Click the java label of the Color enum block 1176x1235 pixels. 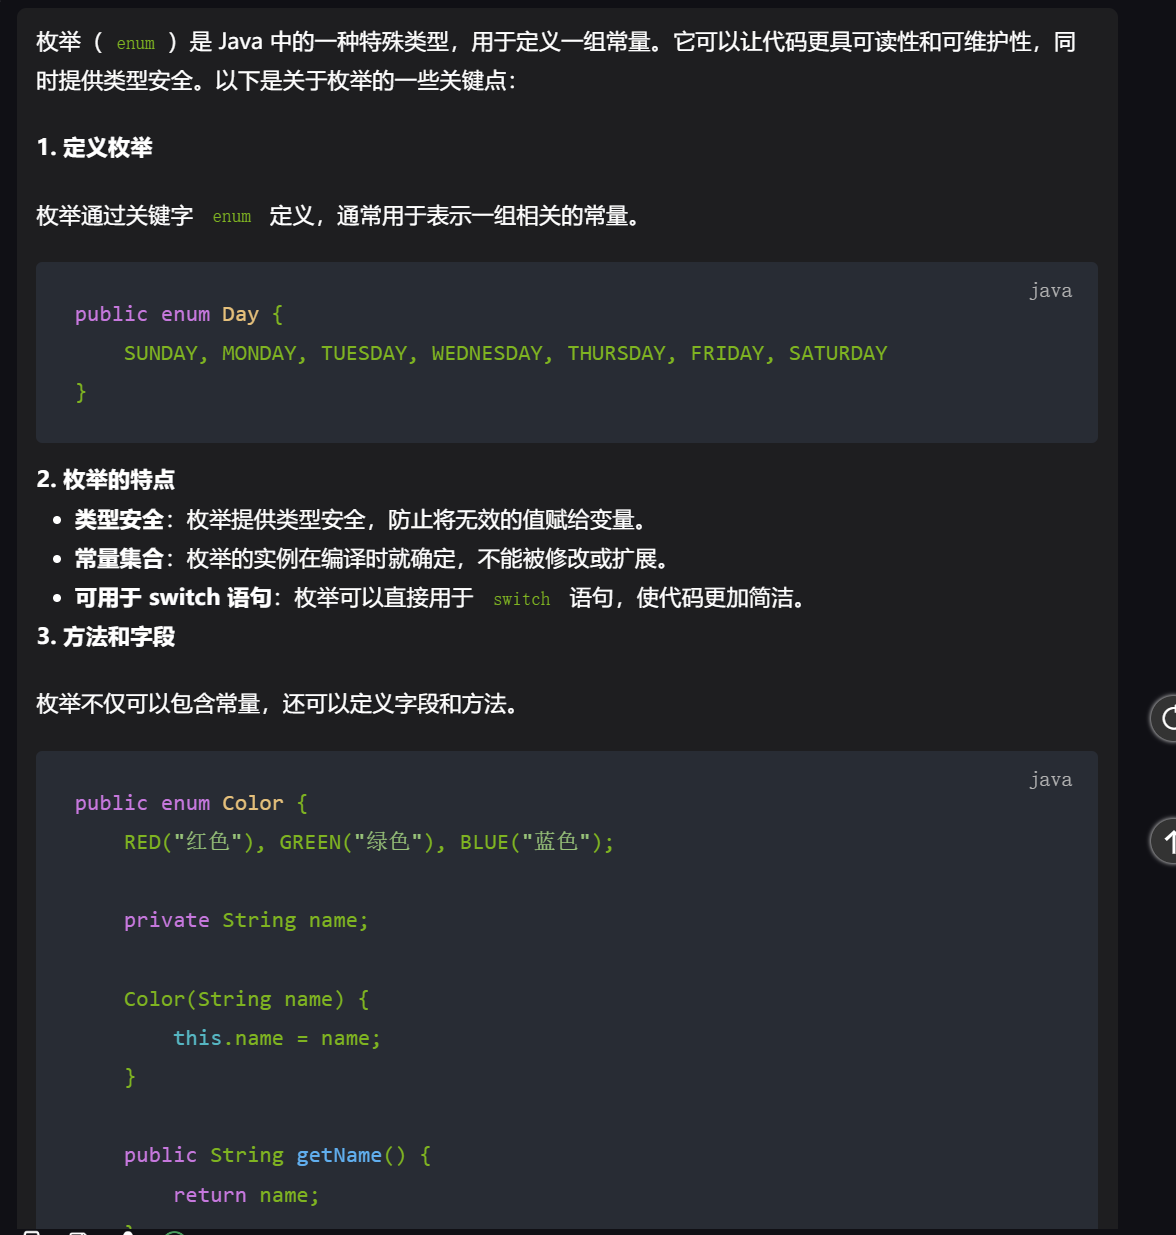pos(1050,780)
